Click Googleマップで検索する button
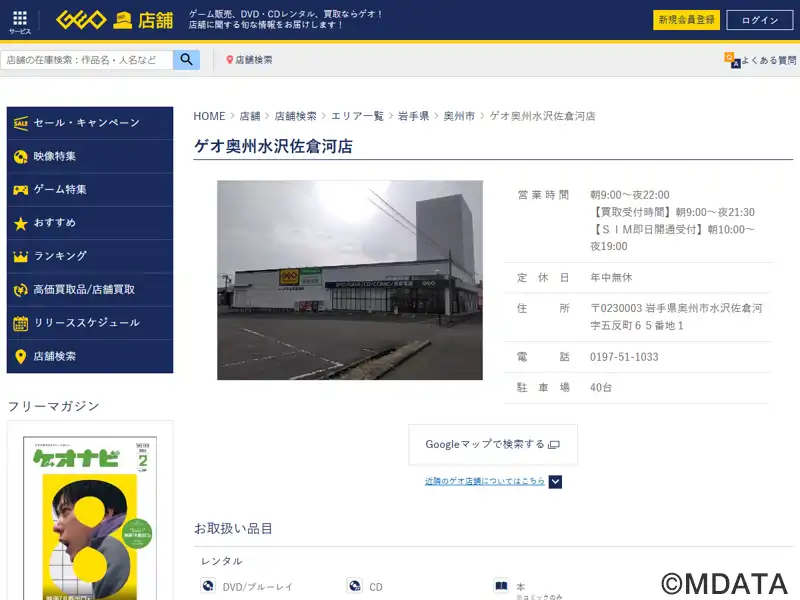Screen dimensions: 800x600 tap(493, 444)
